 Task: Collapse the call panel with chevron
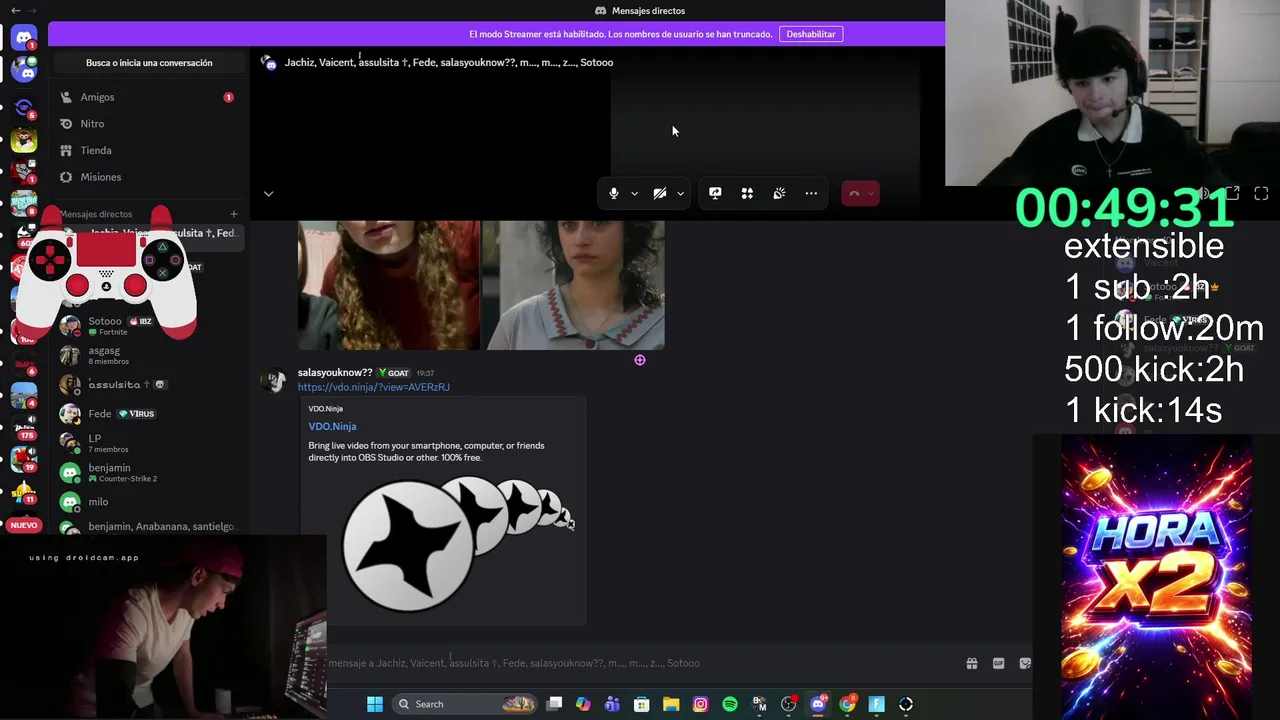pyautogui.click(x=268, y=194)
